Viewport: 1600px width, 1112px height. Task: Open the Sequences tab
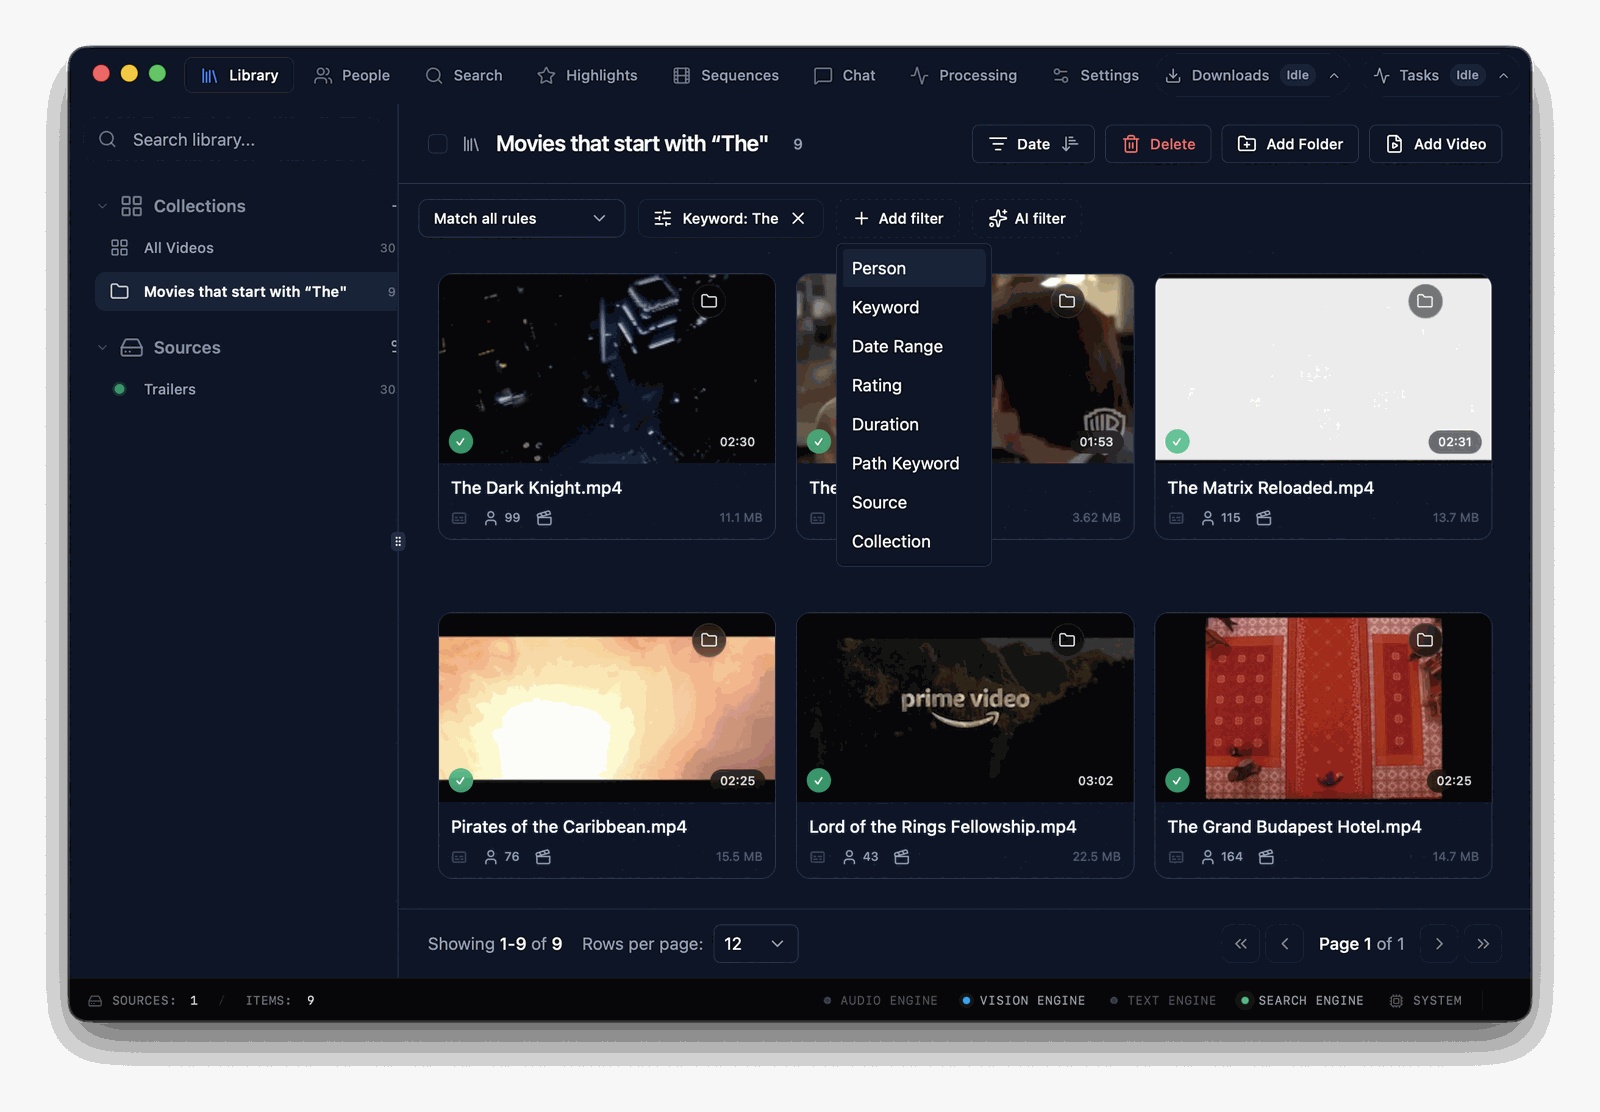tap(726, 75)
